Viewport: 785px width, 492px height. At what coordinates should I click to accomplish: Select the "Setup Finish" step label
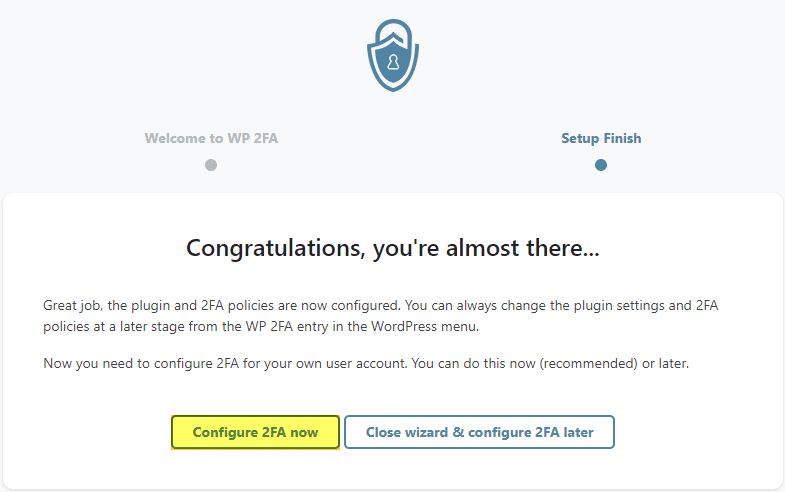[x=601, y=138]
